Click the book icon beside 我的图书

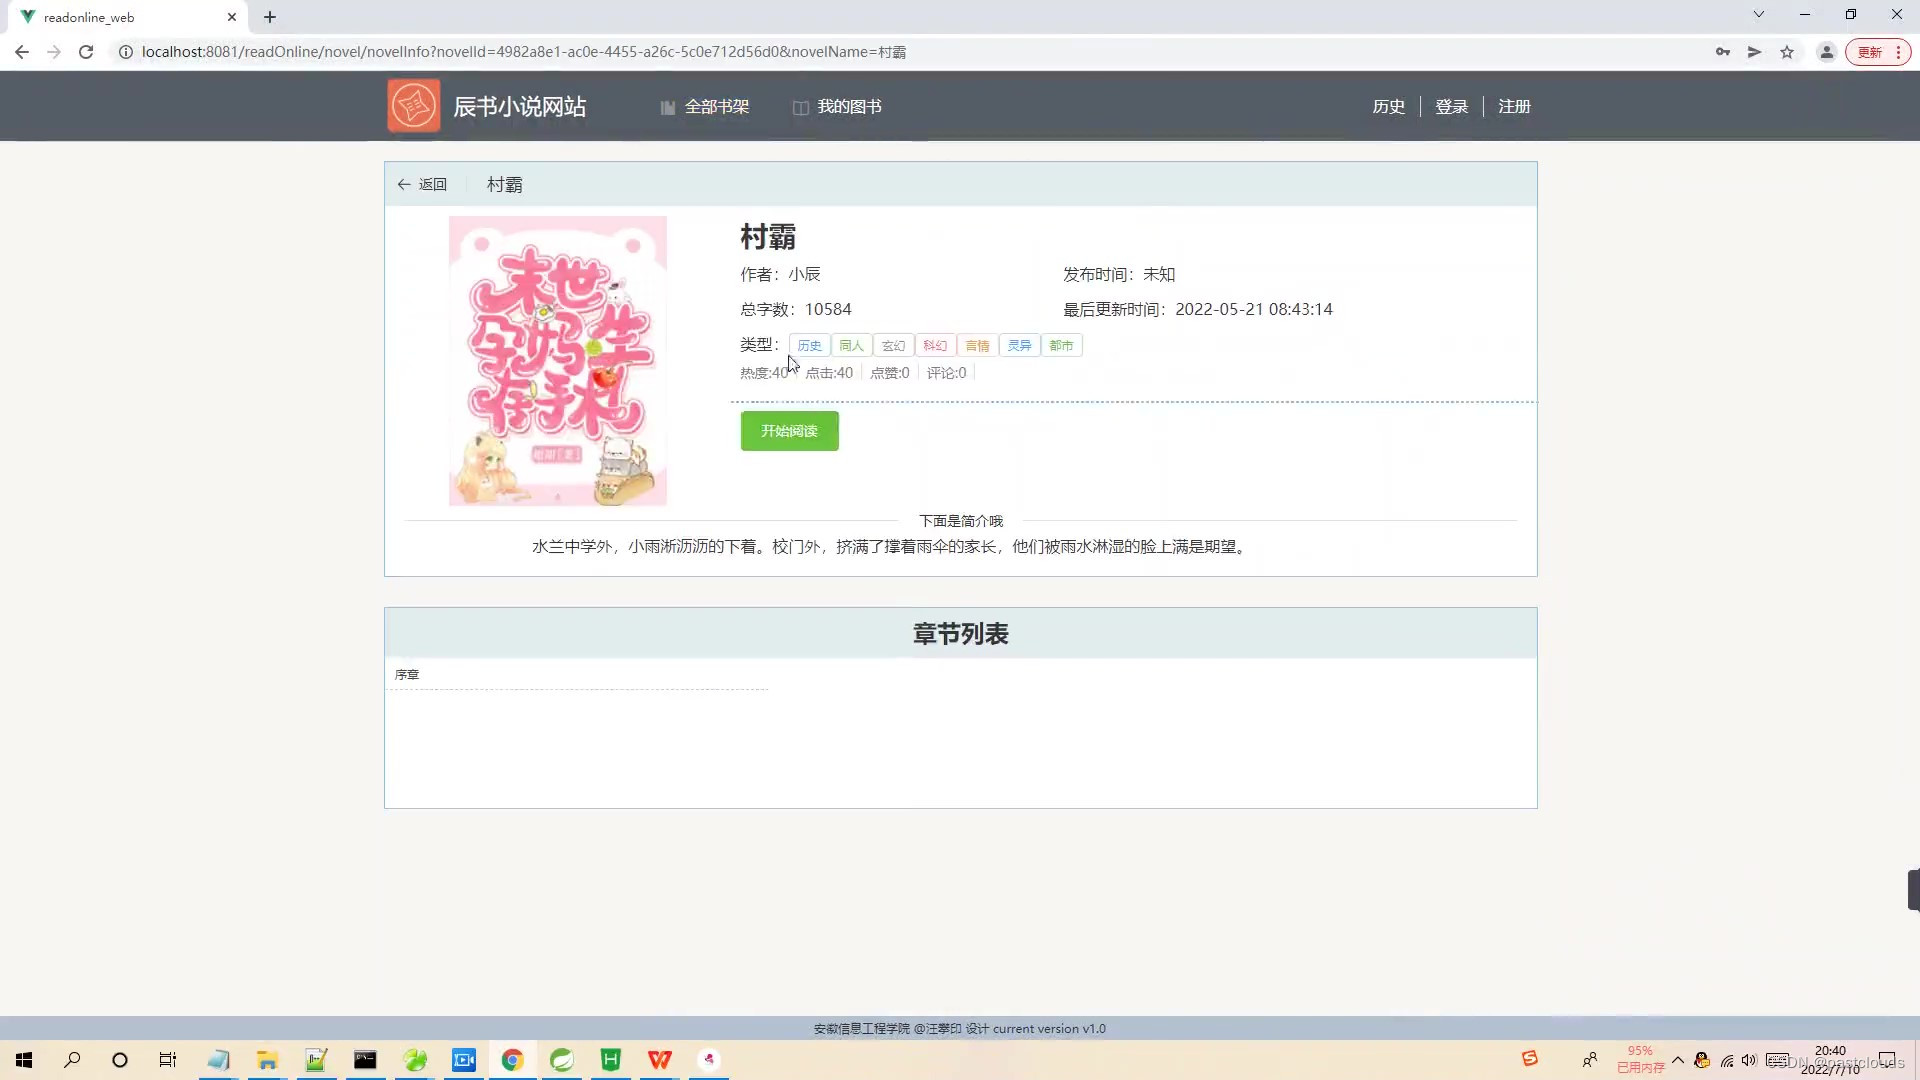coord(800,106)
